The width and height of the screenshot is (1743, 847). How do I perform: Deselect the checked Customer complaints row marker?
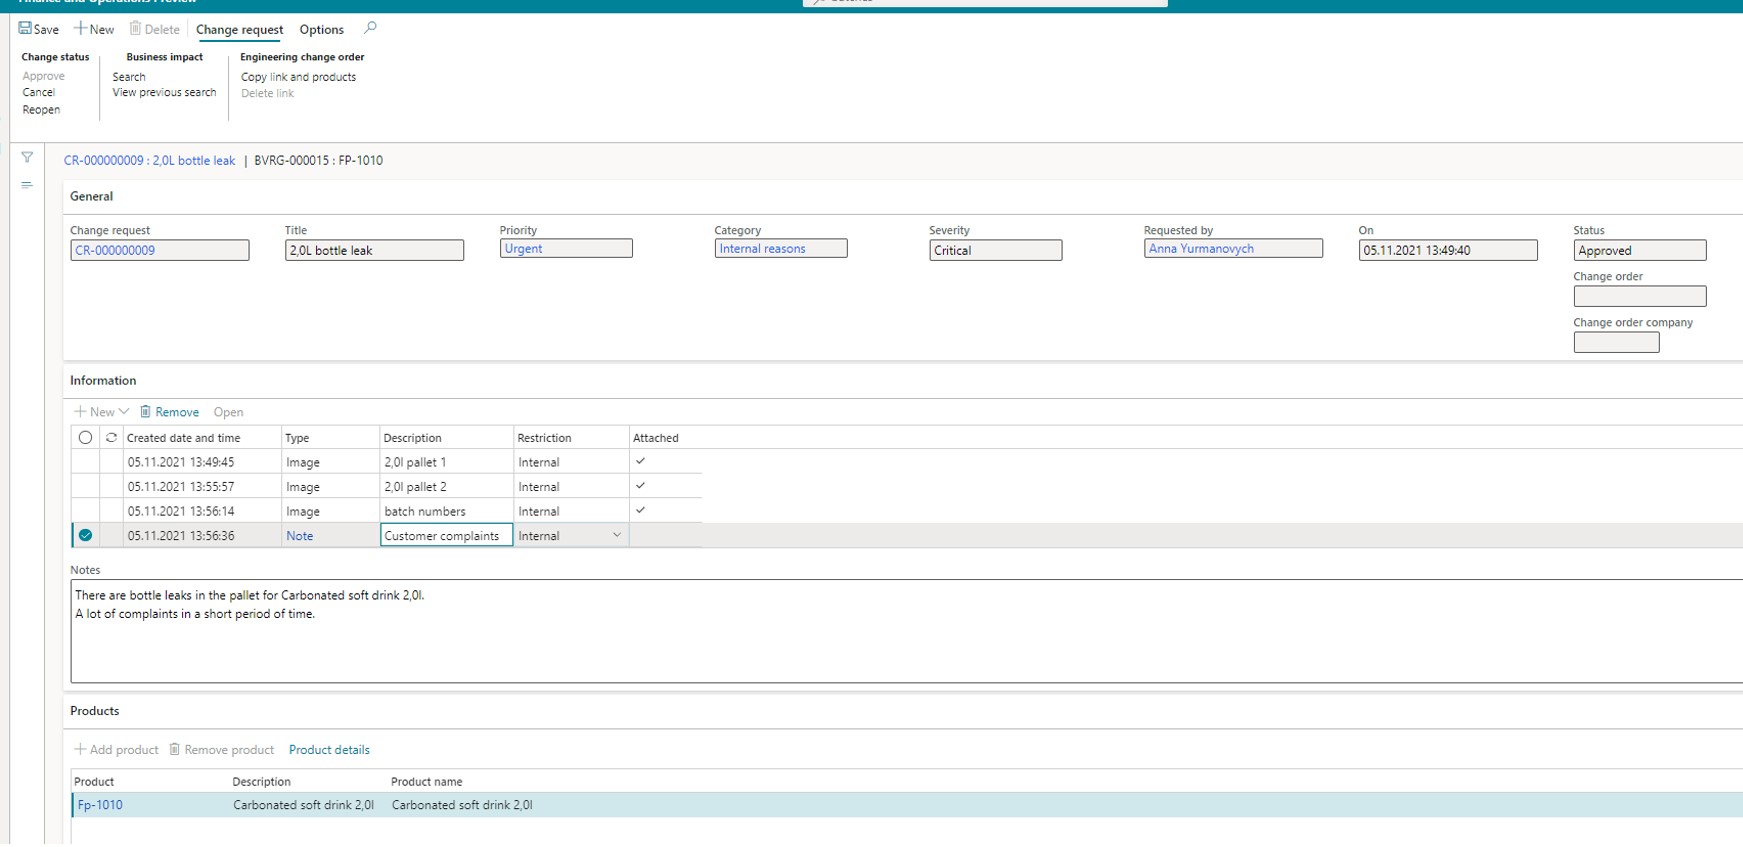[85, 535]
